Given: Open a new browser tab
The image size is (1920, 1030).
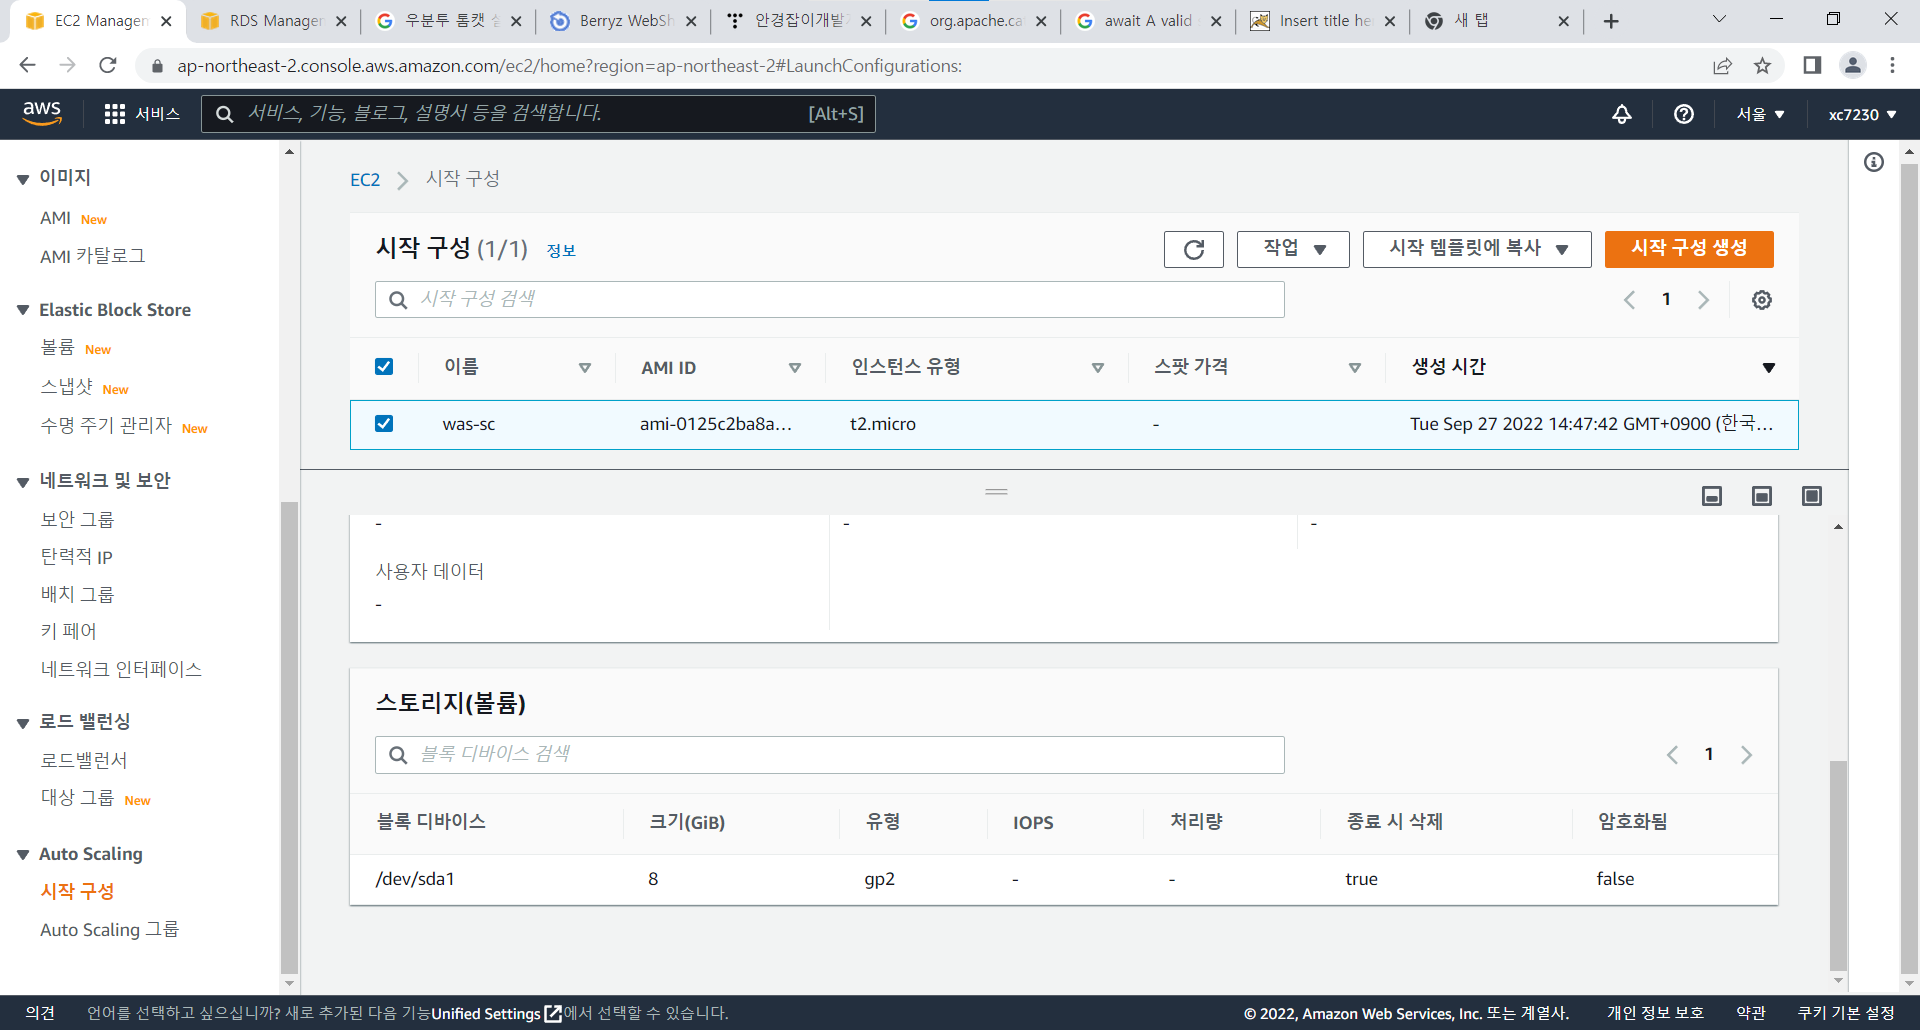Looking at the screenshot, I should (x=1611, y=21).
